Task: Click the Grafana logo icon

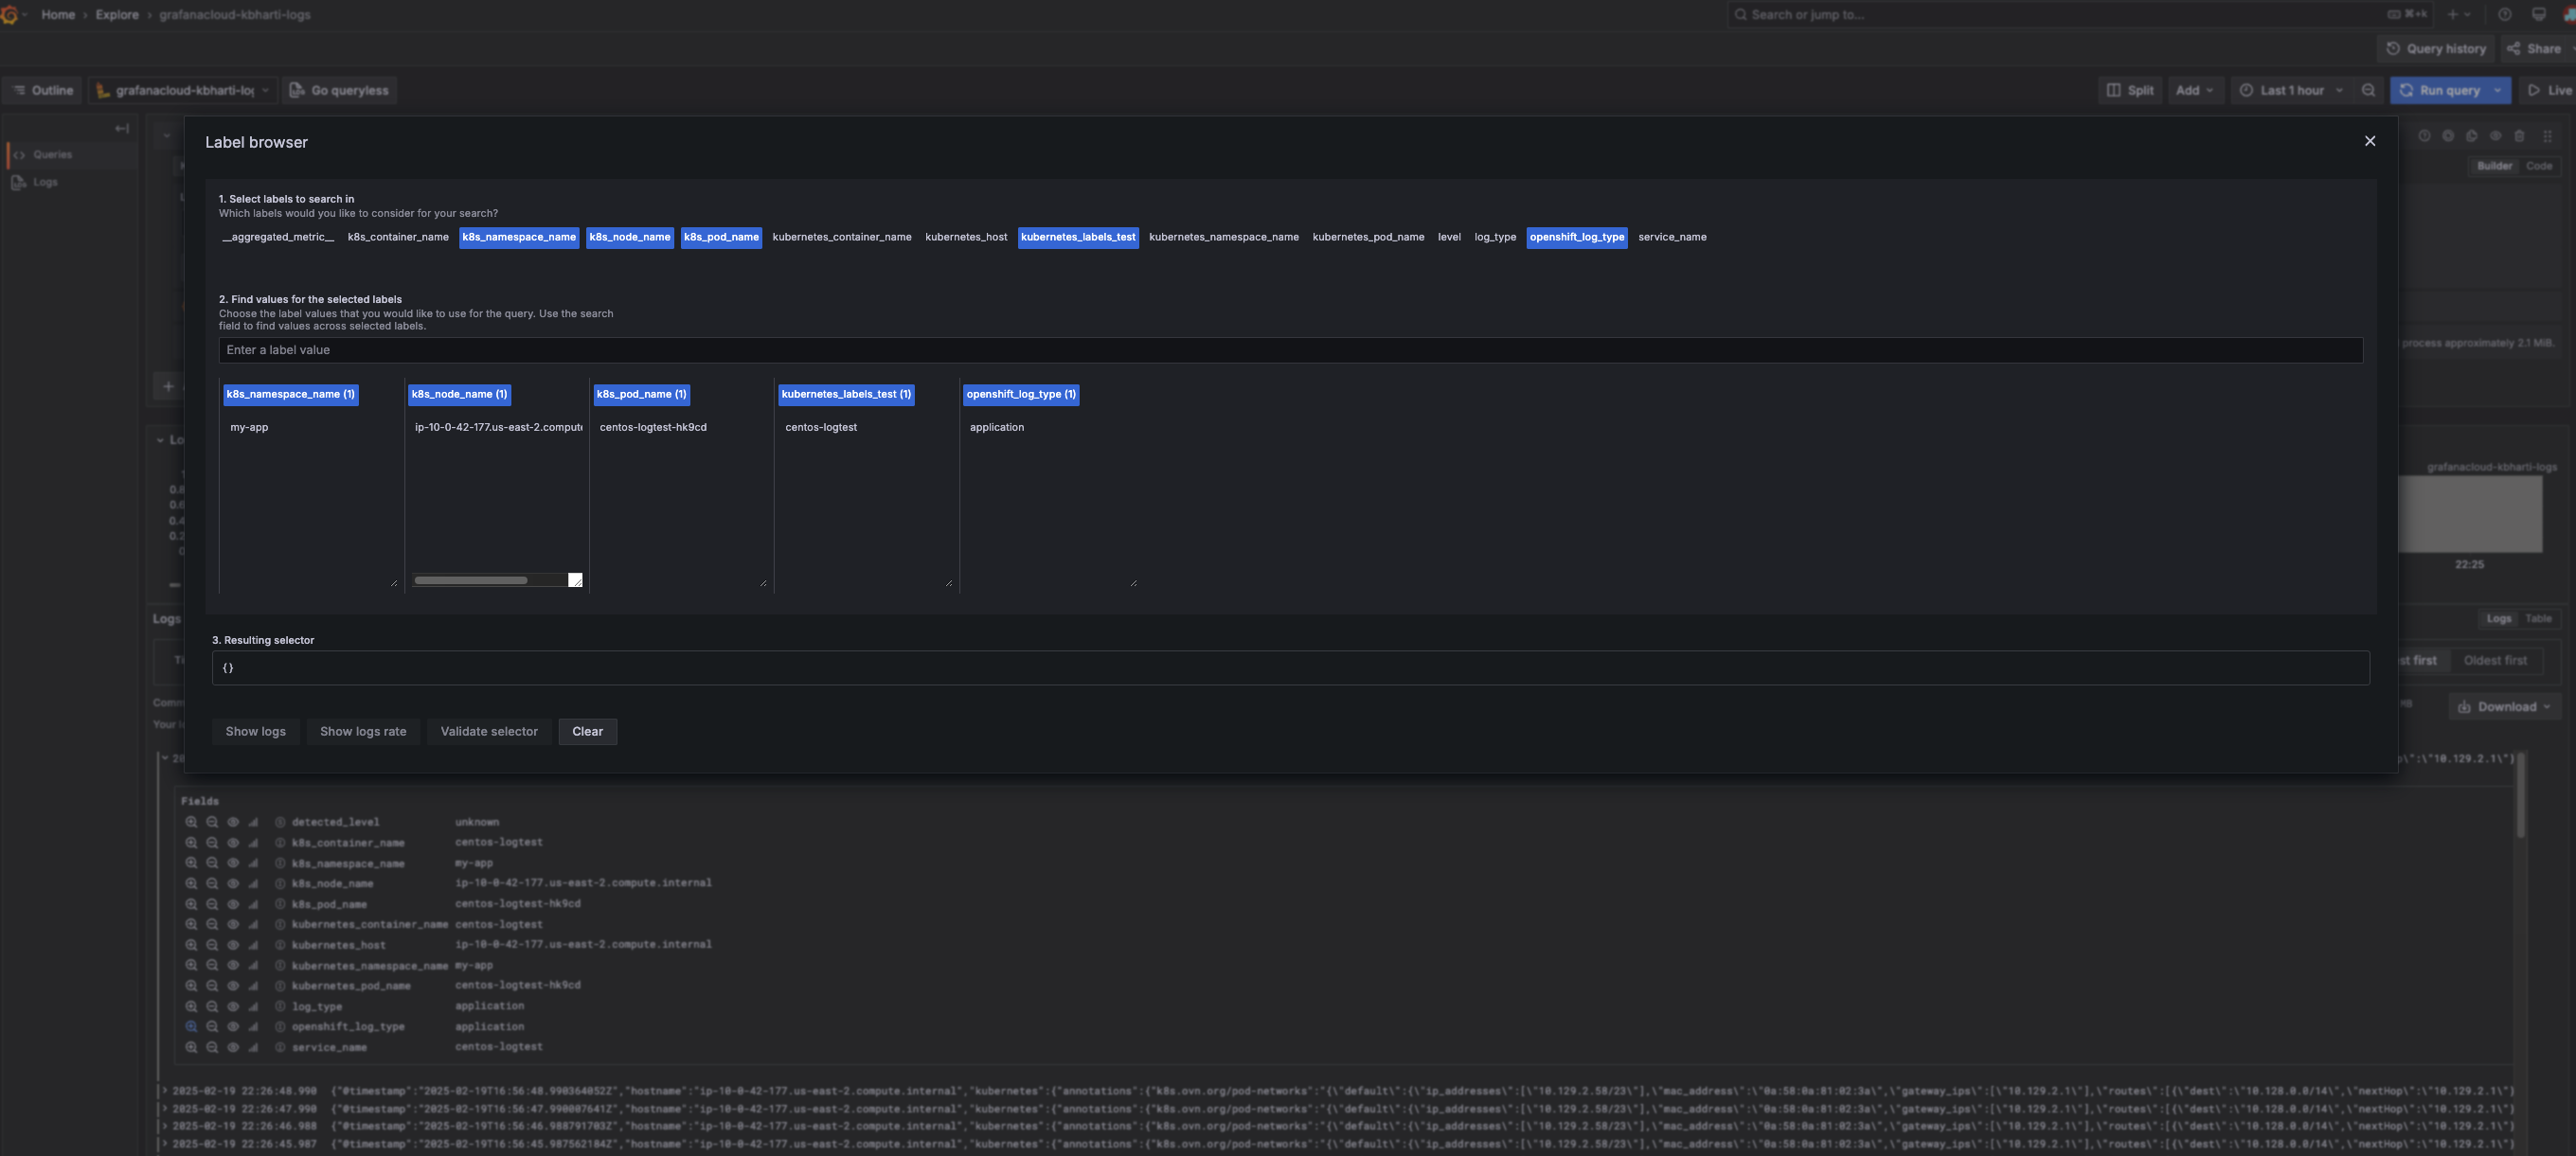Action: 9,14
